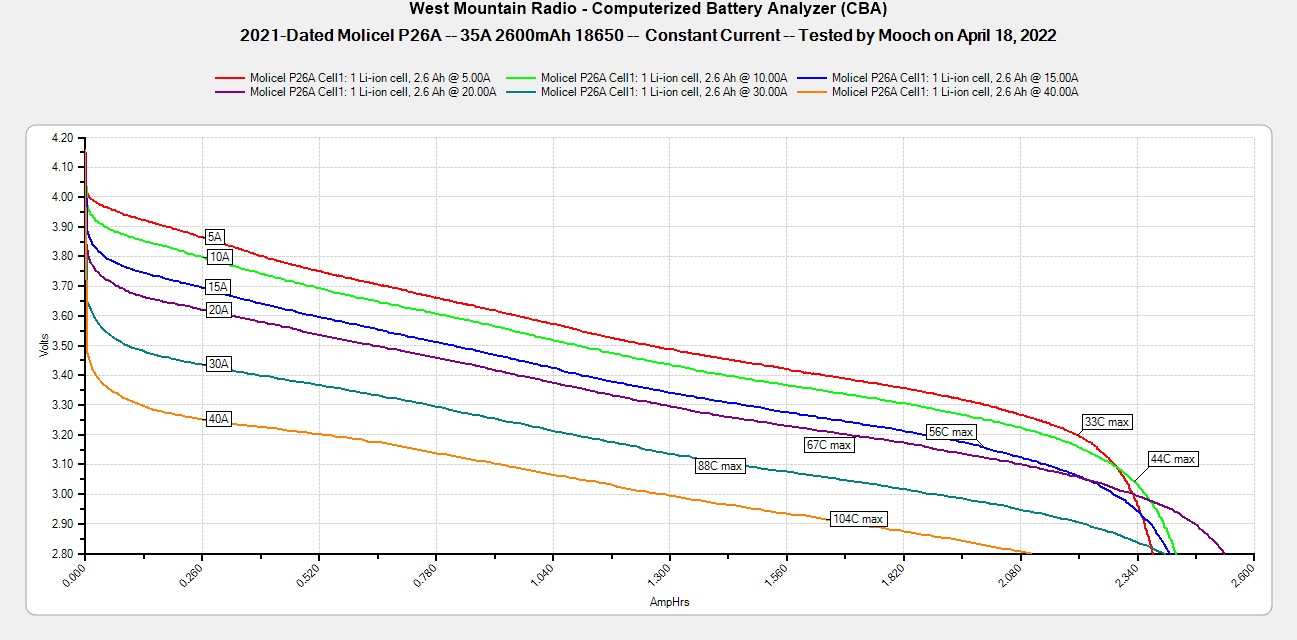
Task: Click the "15A" curve label
Action: 219,288
